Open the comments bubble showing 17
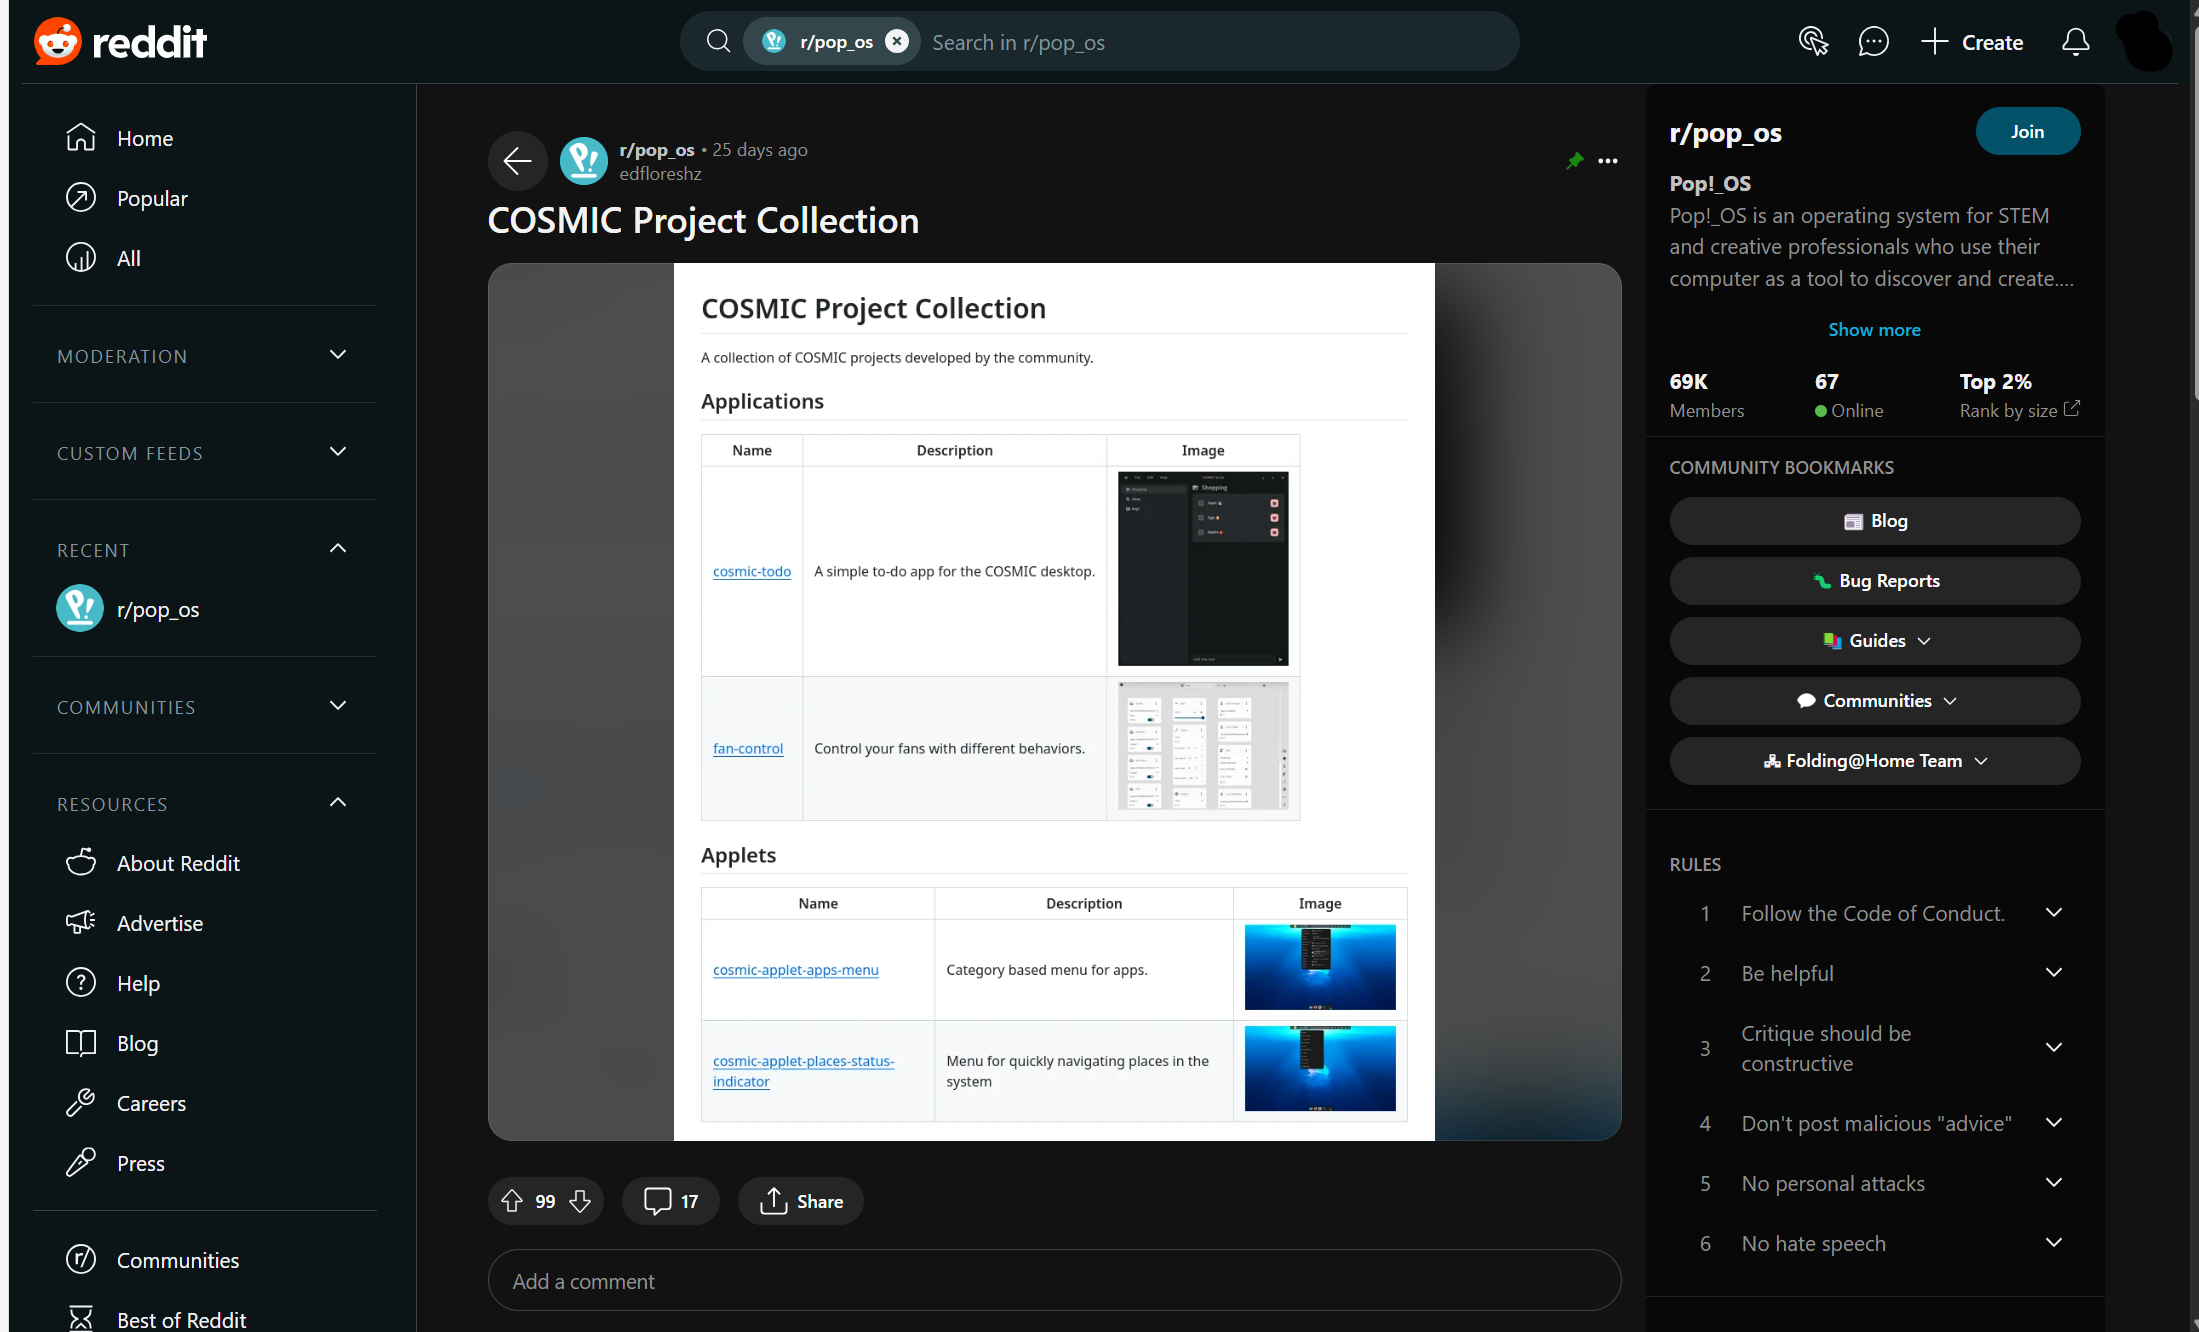This screenshot has width=2199, height=1332. point(670,1201)
